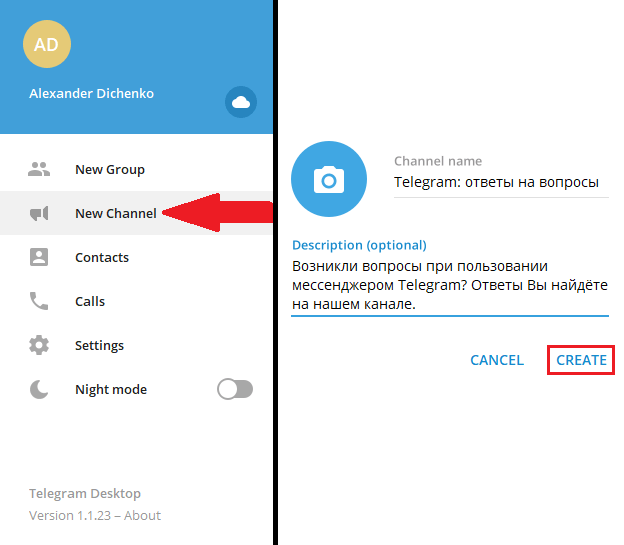Click the Calls phone icon
624x545 pixels.
pos(39,301)
